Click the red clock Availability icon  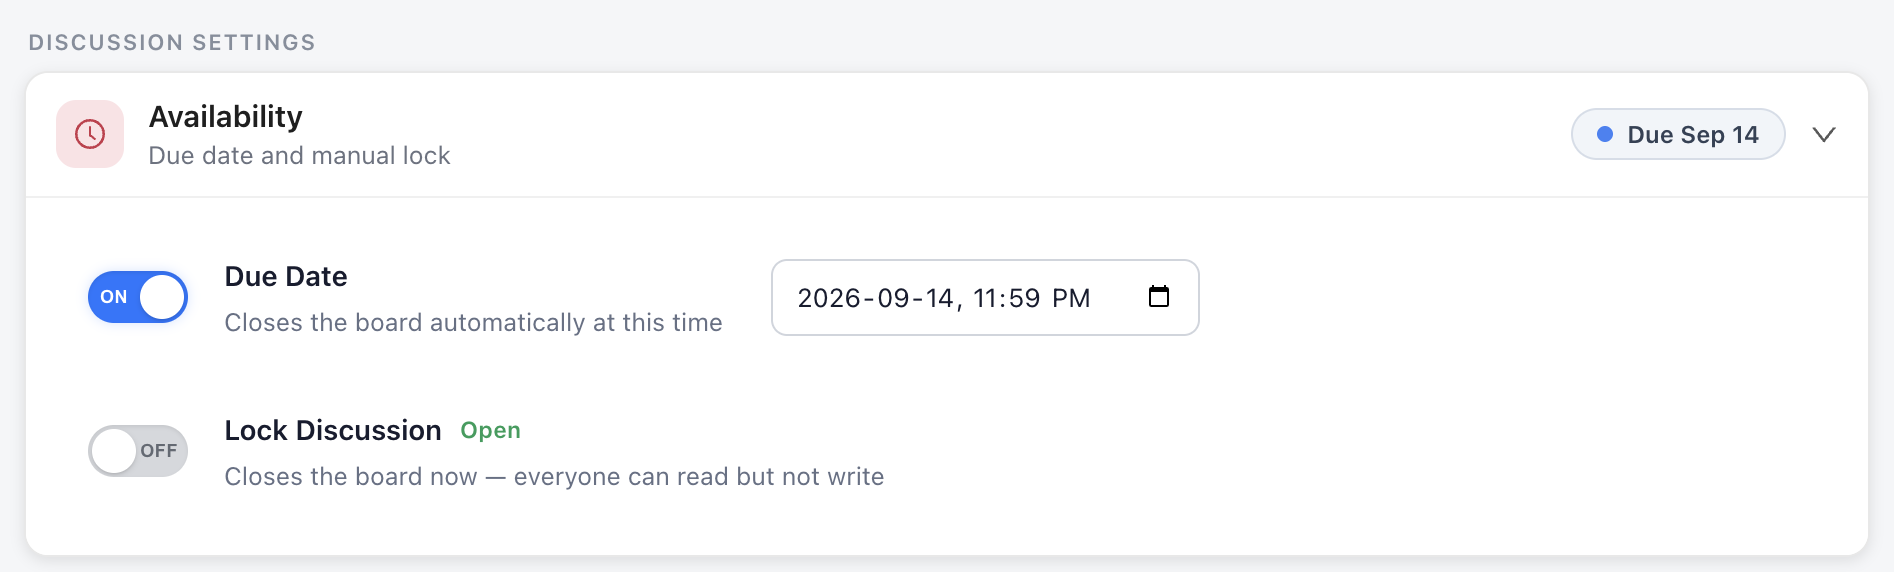coord(90,134)
